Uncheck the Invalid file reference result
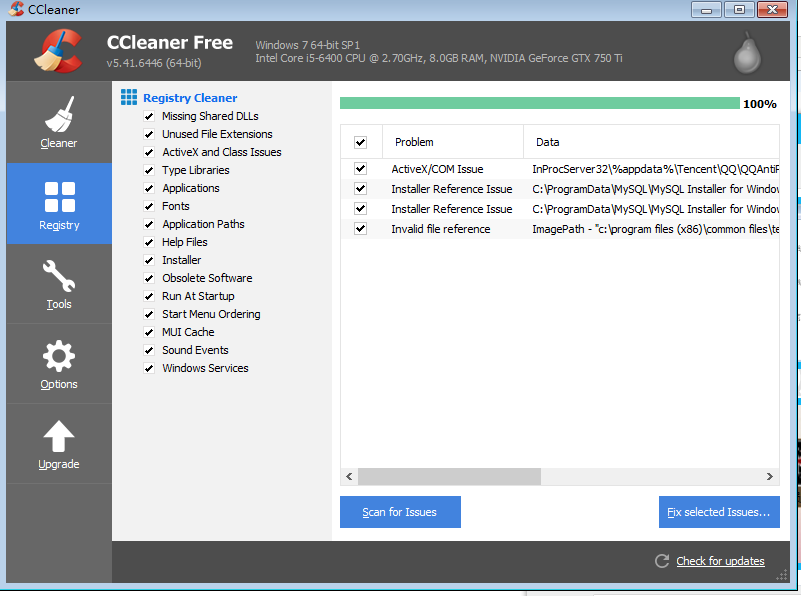Viewport: 801px width, 596px height. [x=361, y=228]
